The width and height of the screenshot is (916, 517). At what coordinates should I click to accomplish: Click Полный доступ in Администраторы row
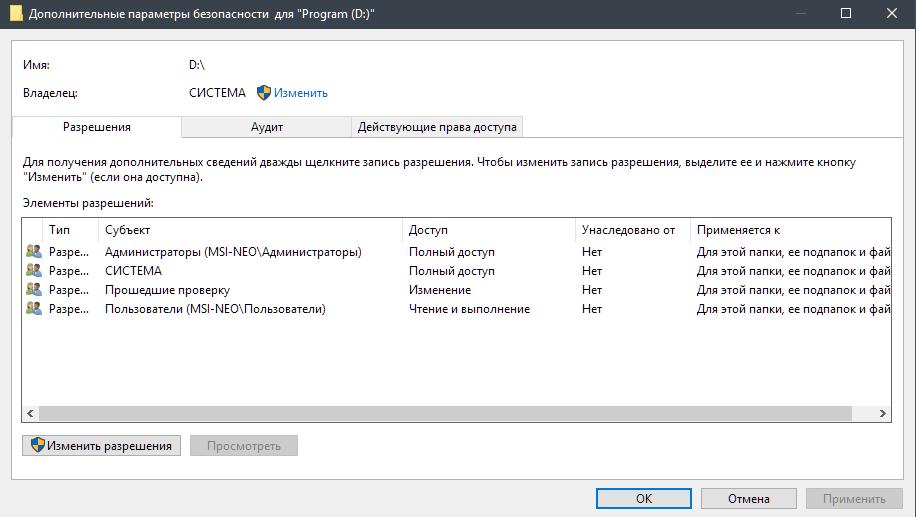coord(452,252)
